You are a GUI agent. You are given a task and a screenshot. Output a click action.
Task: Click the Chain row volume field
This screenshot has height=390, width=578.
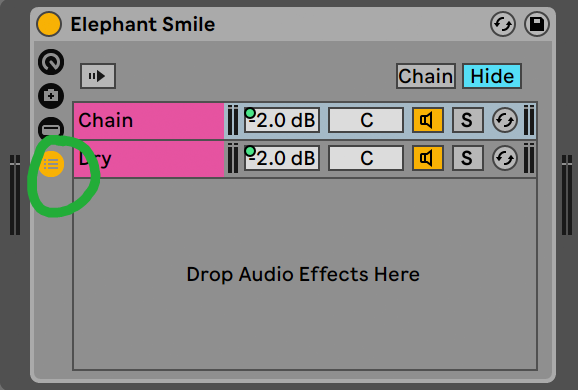[282, 120]
